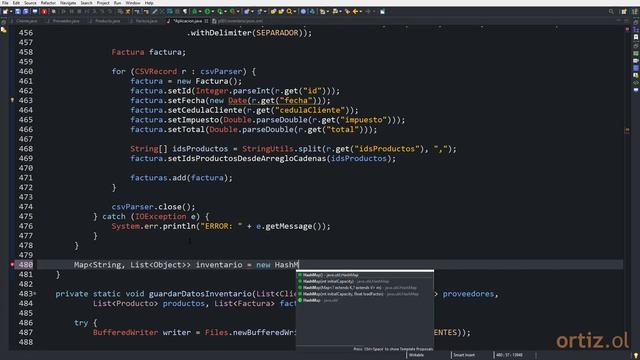Click the Open Type toolbar icon

[x=273, y=11]
